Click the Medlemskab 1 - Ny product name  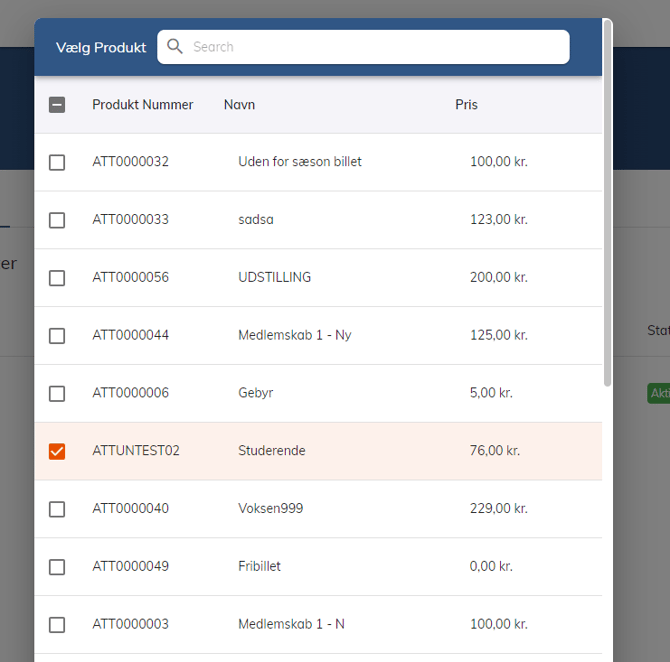(294, 335)
